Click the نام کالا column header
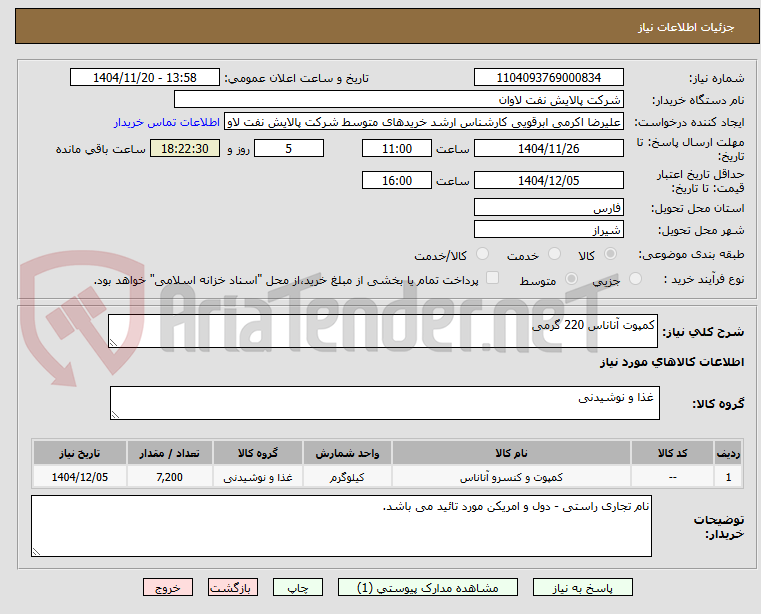This screenshot has width=761, height=614. tap(511, 453)
